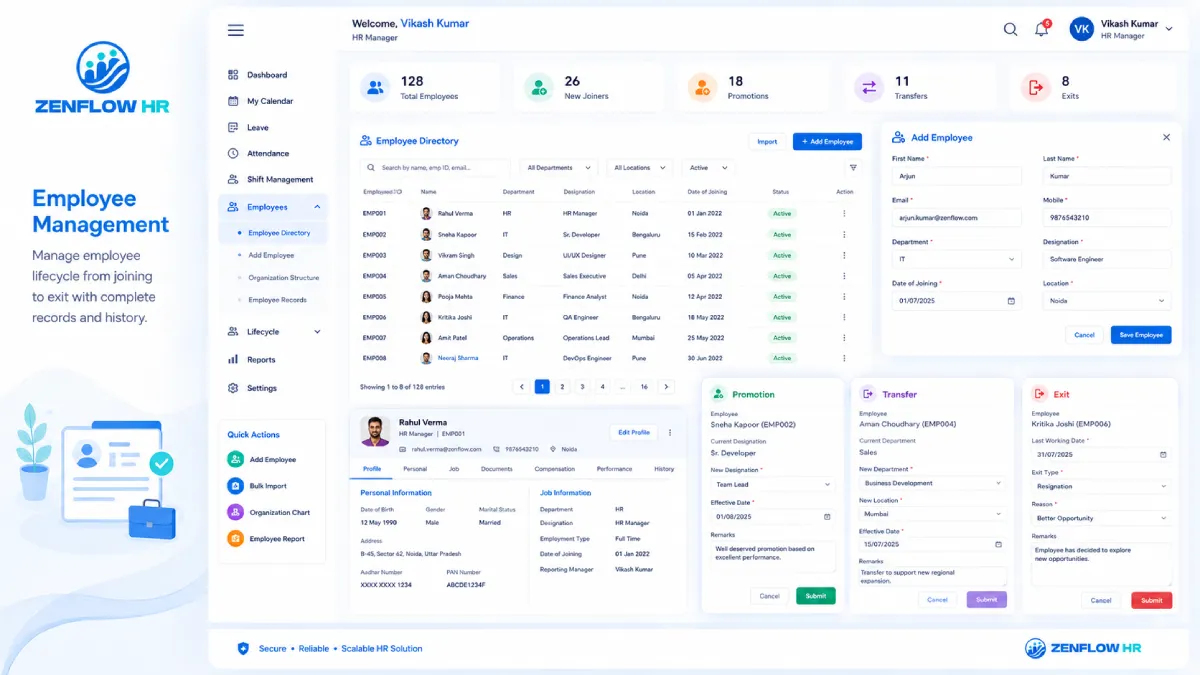Click the employee search input field

click(x=435, y=168)
